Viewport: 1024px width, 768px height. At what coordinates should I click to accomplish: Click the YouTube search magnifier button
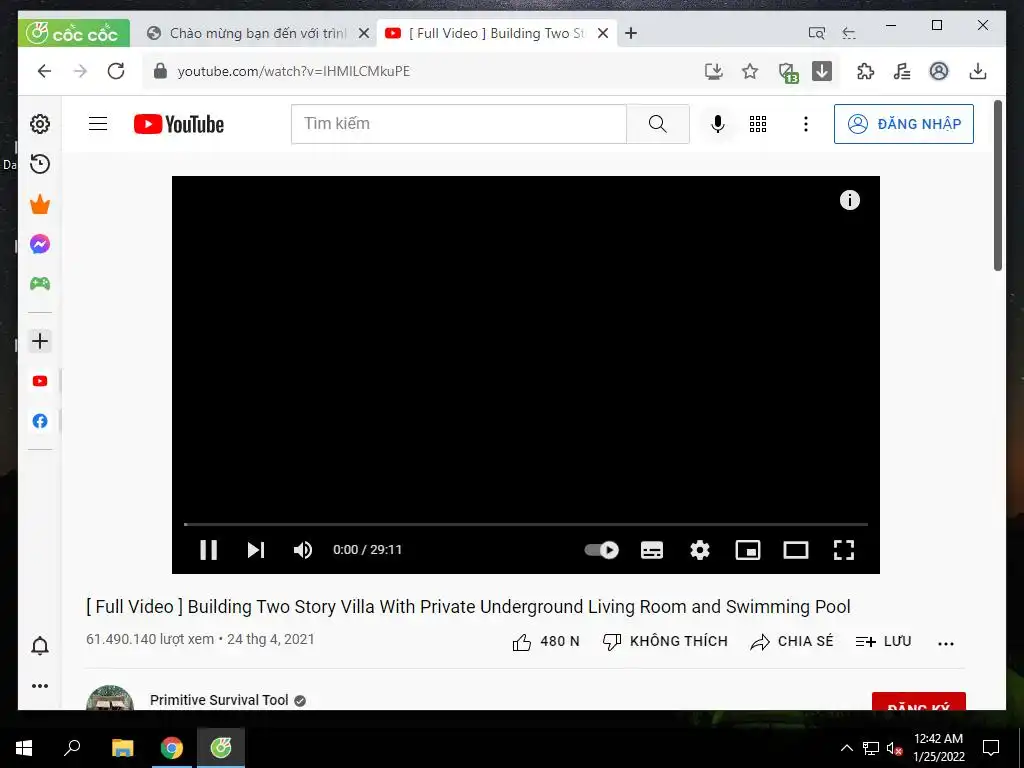pos(658,123)
